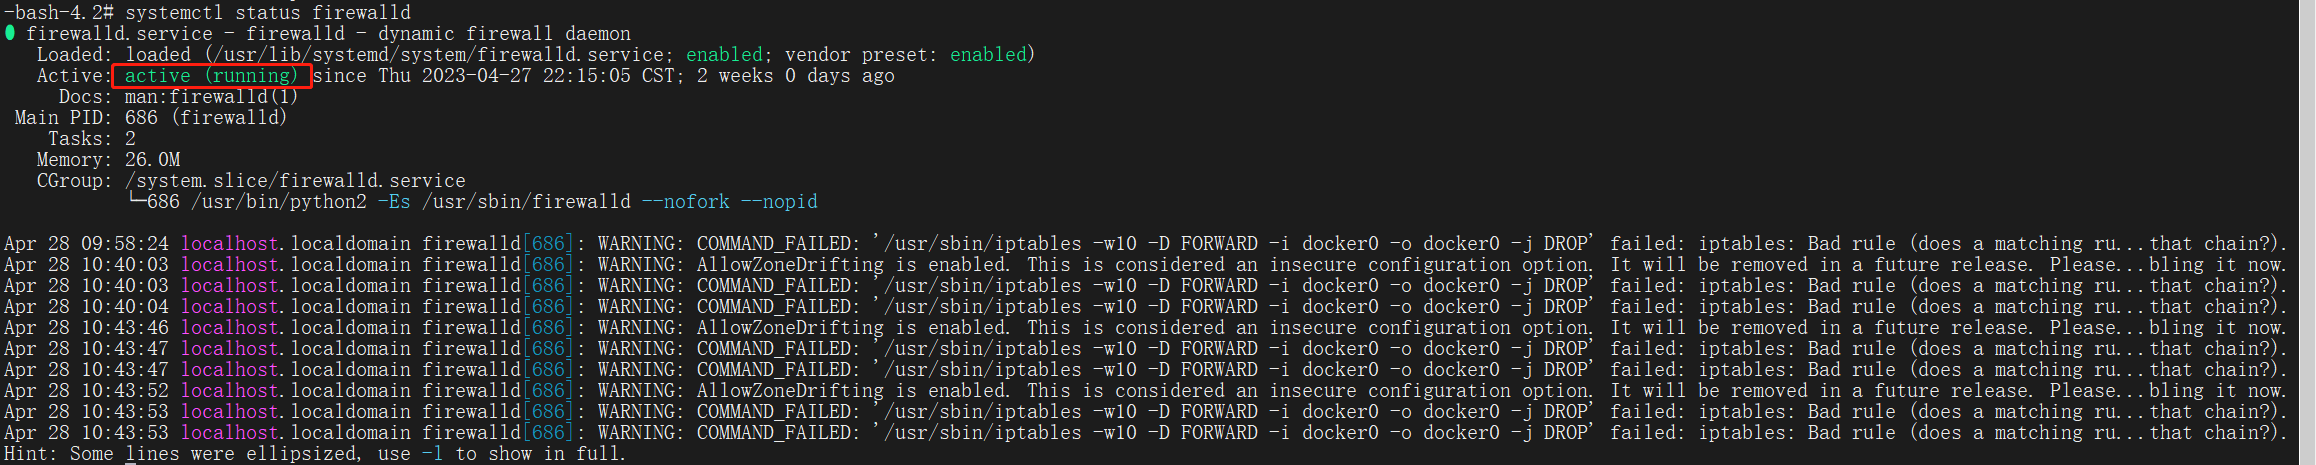Click AllowZoneDrifting in the 10:43:52 log entry
The width and height of the screenshot is (2316, 465).
(x=790, y=391)
